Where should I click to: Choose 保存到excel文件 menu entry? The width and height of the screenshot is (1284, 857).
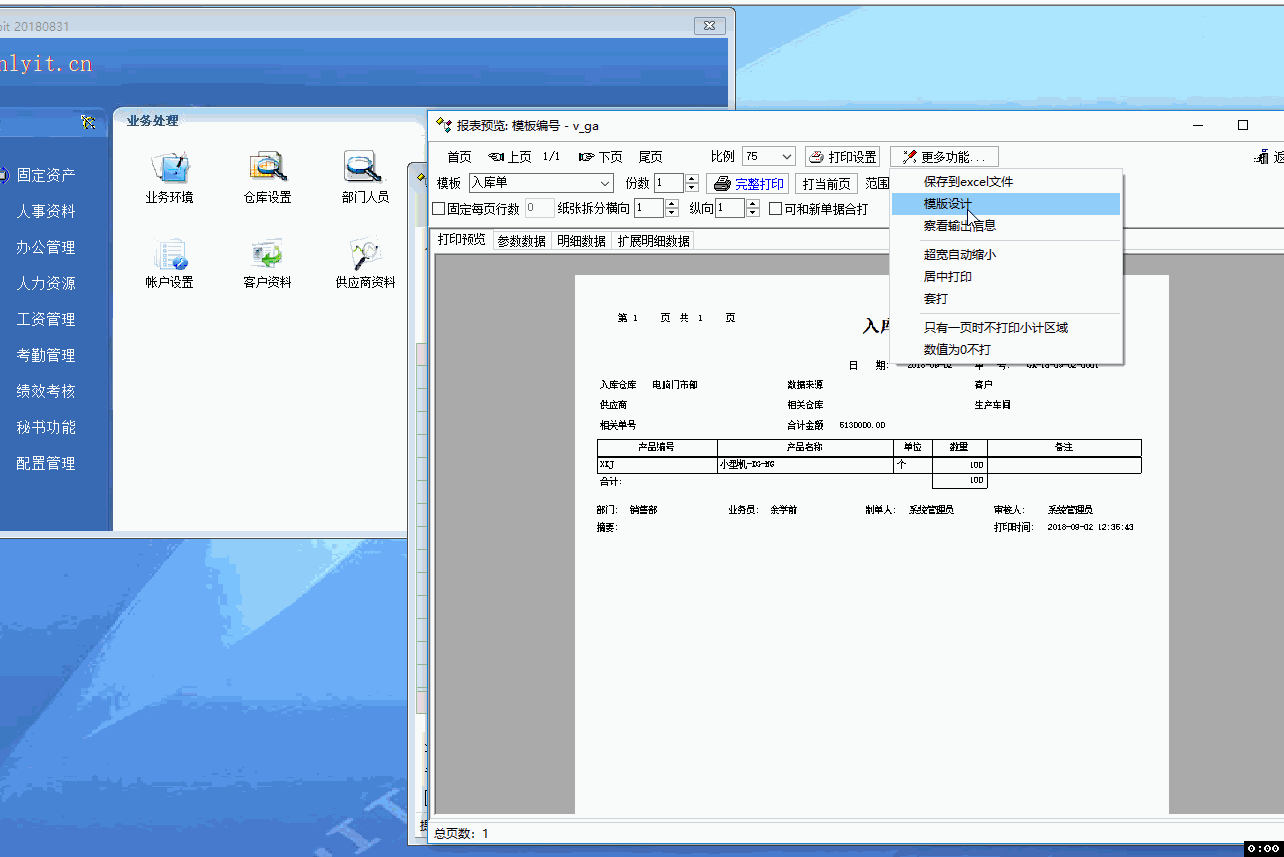coord(968,182)
